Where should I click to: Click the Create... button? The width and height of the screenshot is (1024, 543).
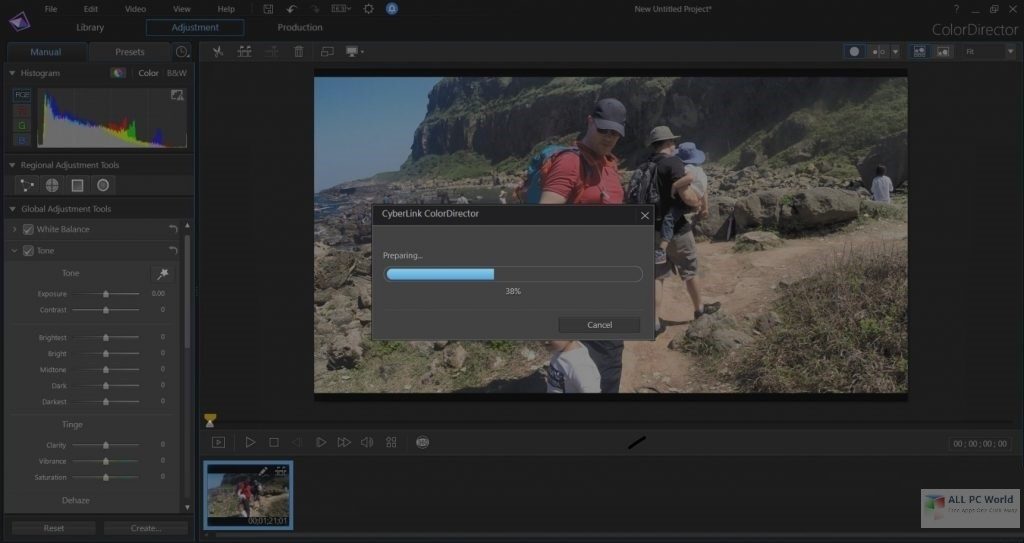click(146, 528)
